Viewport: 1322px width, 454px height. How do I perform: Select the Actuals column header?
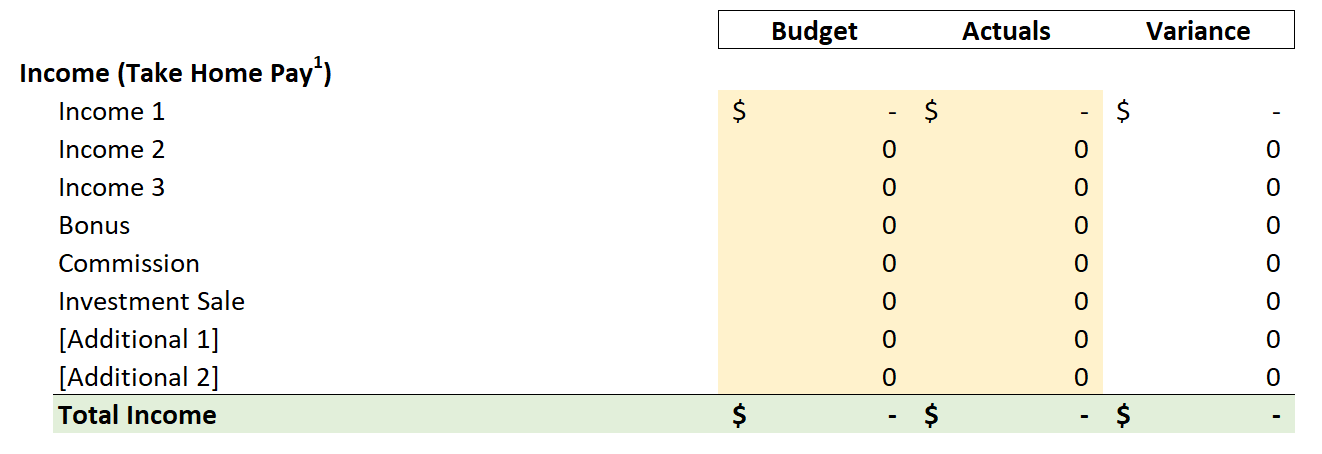pyautogui.click(x=1006, y=31)
